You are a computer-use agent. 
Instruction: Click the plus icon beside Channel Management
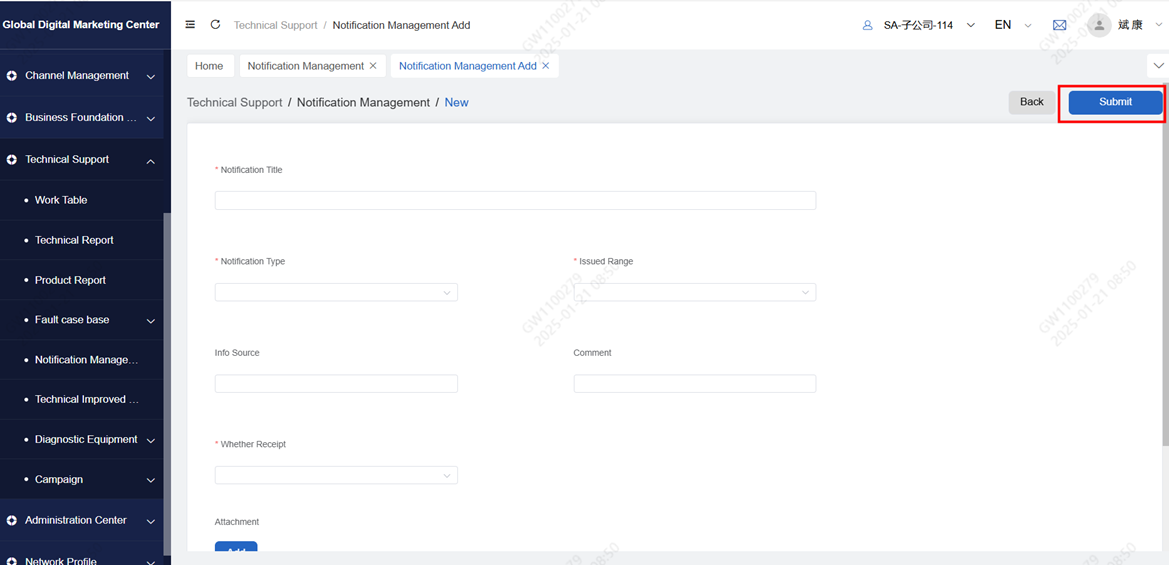[12, 76]
